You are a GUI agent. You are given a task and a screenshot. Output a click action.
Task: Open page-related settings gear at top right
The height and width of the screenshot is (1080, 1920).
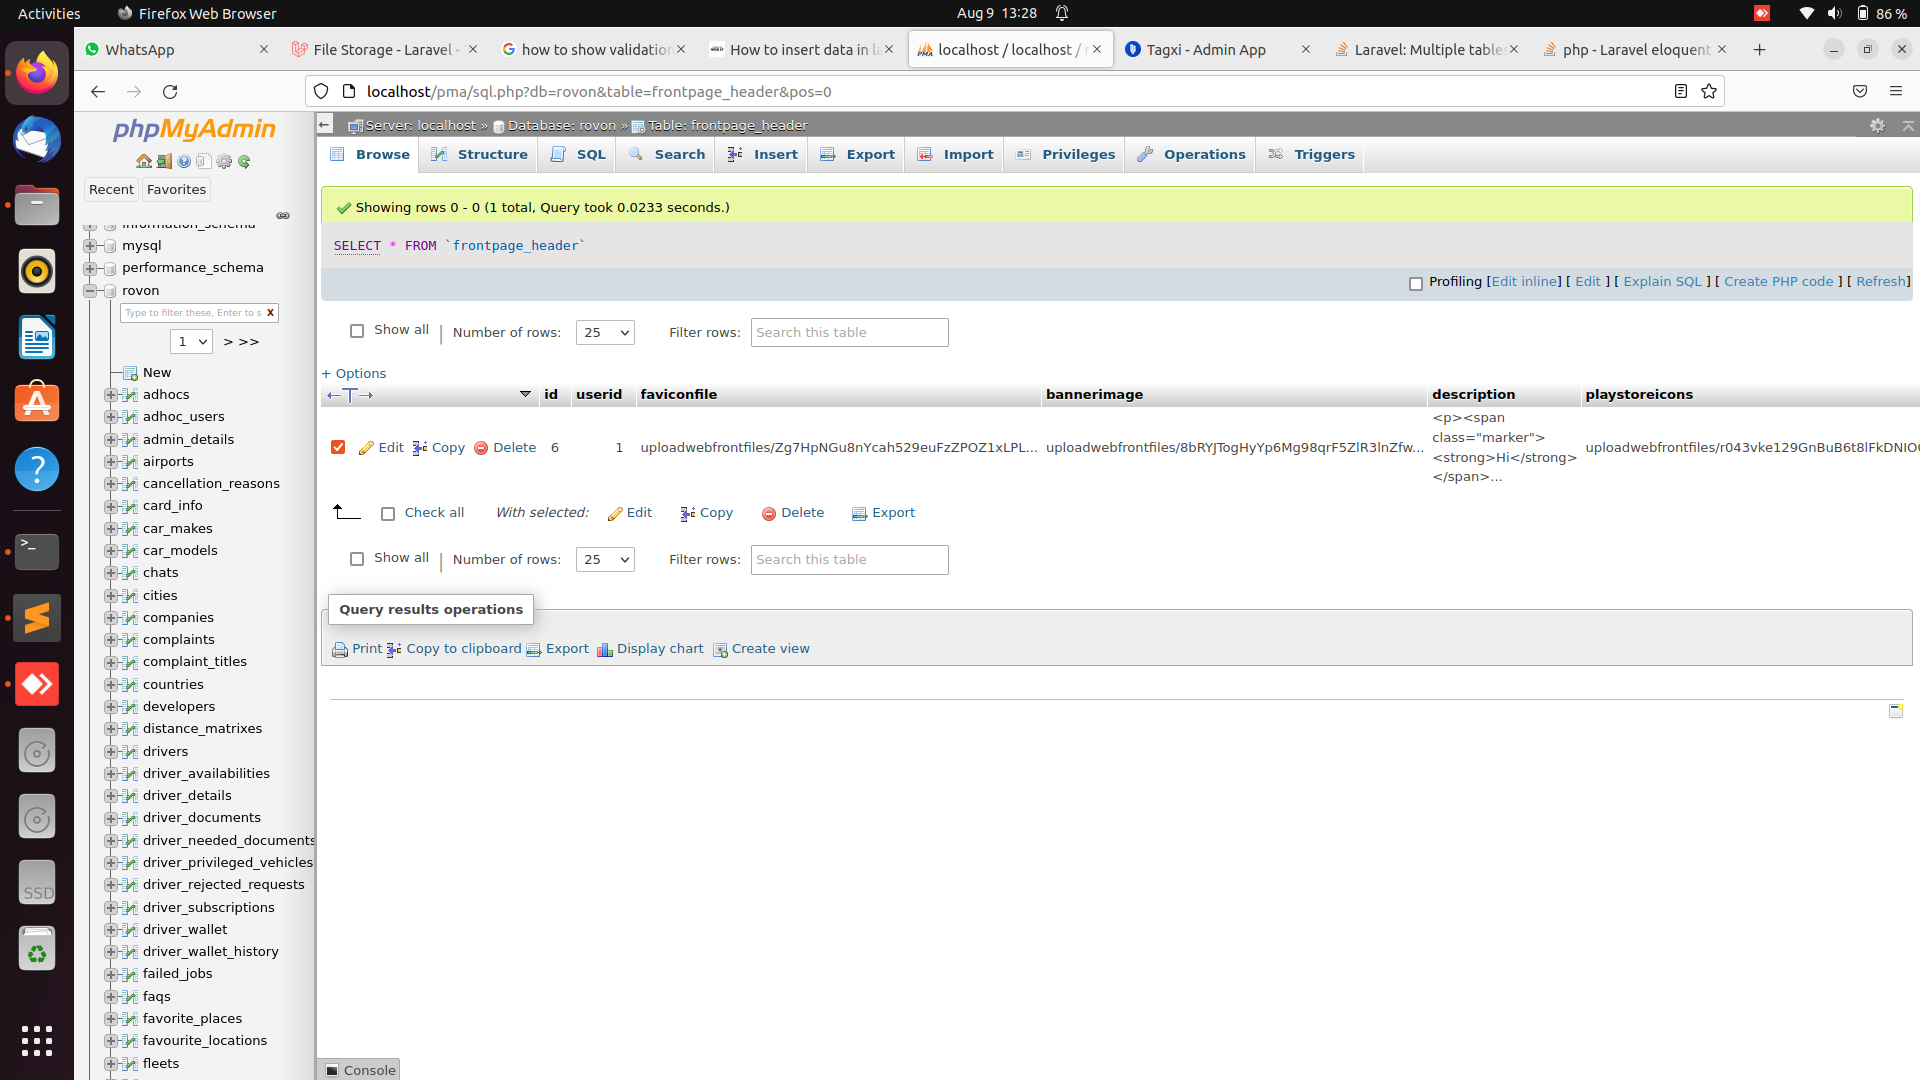pyautogui.click(x=1877, y=125)
